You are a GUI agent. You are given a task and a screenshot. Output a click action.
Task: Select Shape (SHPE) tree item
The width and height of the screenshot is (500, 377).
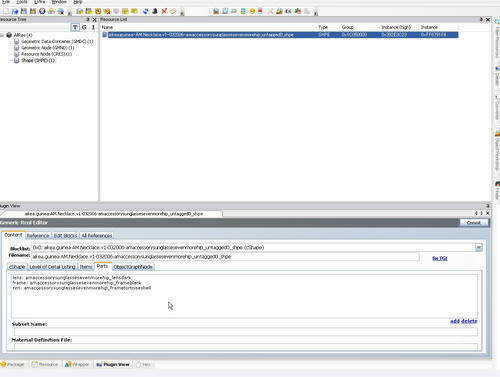tap(38, 60)
